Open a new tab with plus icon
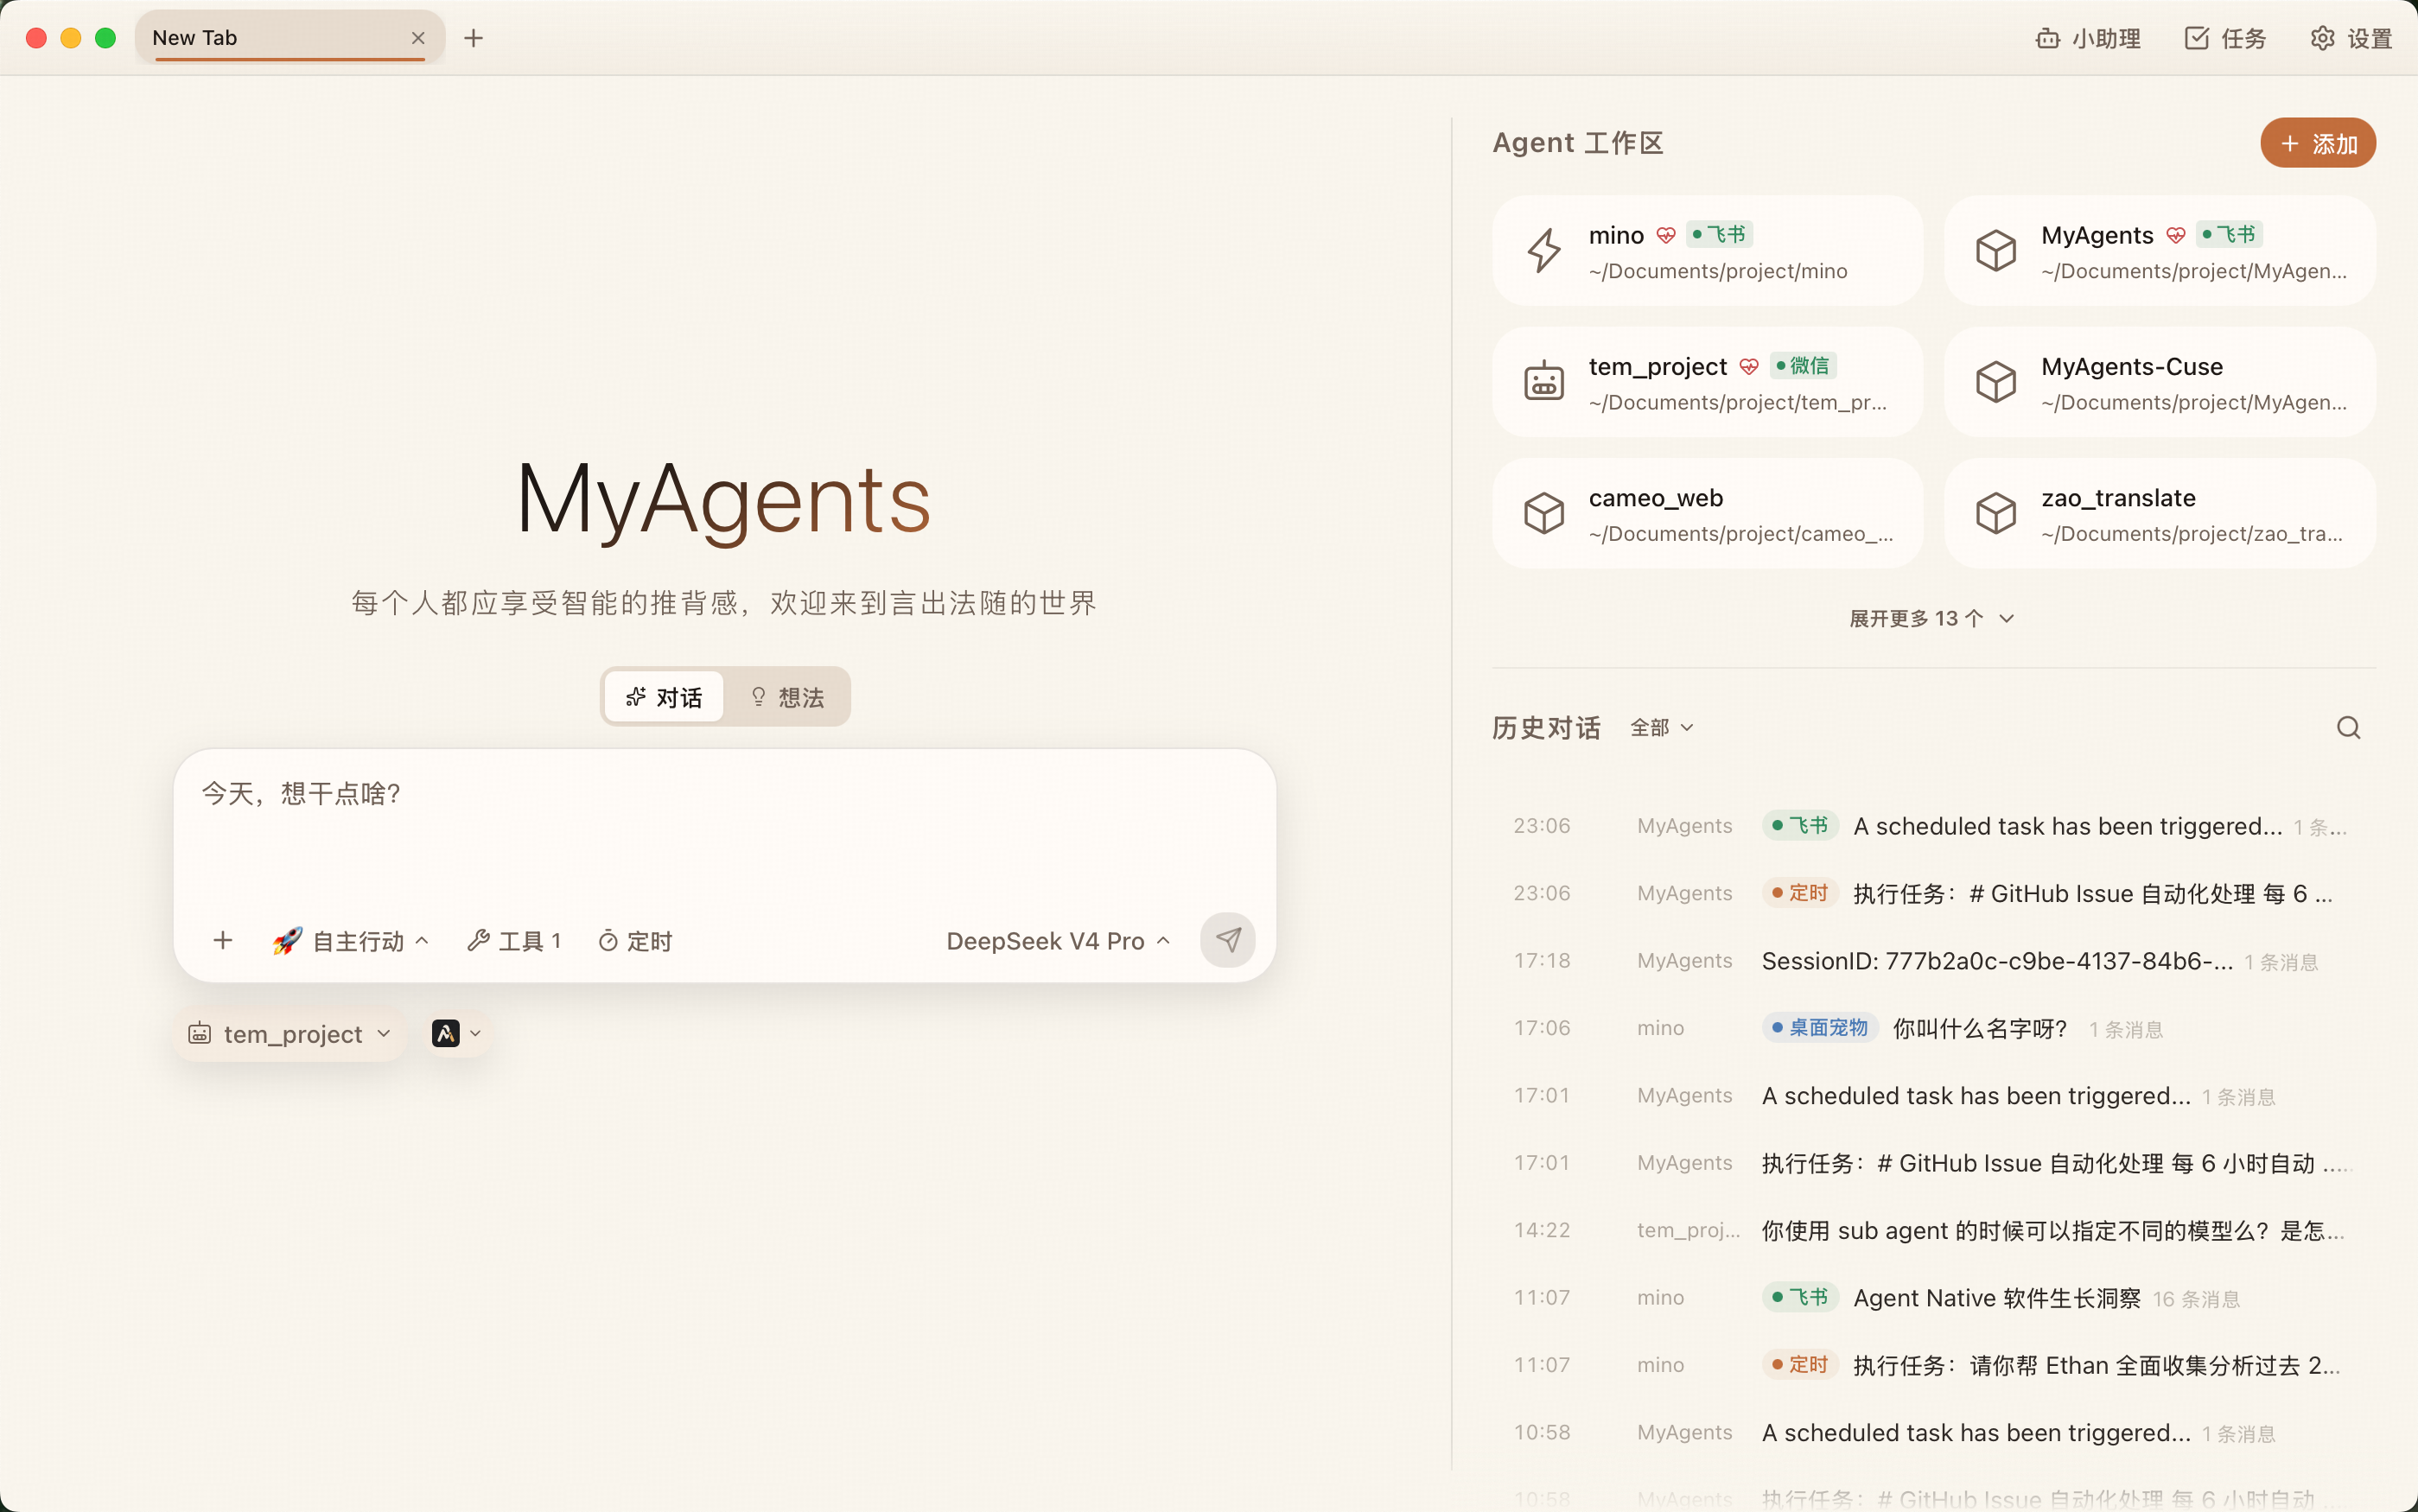Viewport: 2418px width, 1512px height. click(473, 38)
